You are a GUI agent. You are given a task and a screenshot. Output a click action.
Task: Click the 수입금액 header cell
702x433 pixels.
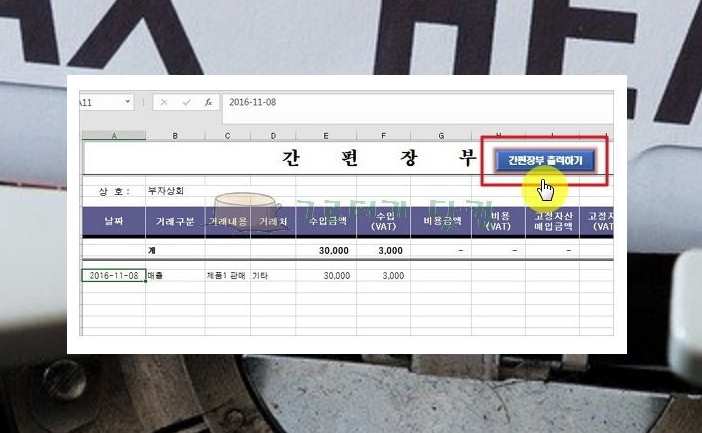click(x=326, y=221)
